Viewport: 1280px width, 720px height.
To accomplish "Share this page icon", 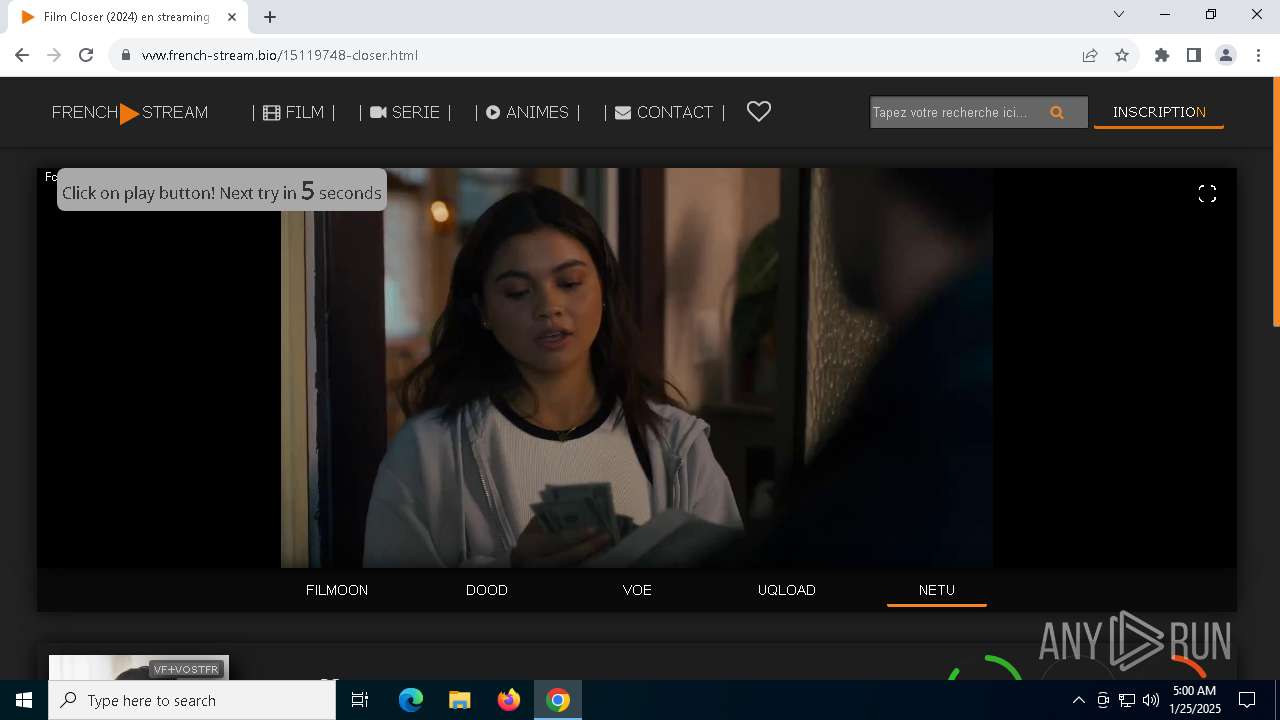I will [x=1090, y=55].
